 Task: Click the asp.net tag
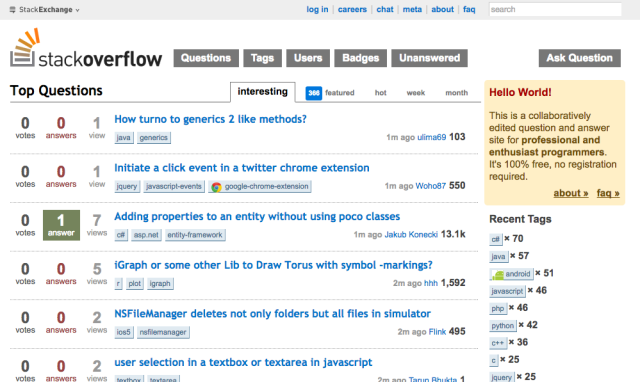(146, 235)
